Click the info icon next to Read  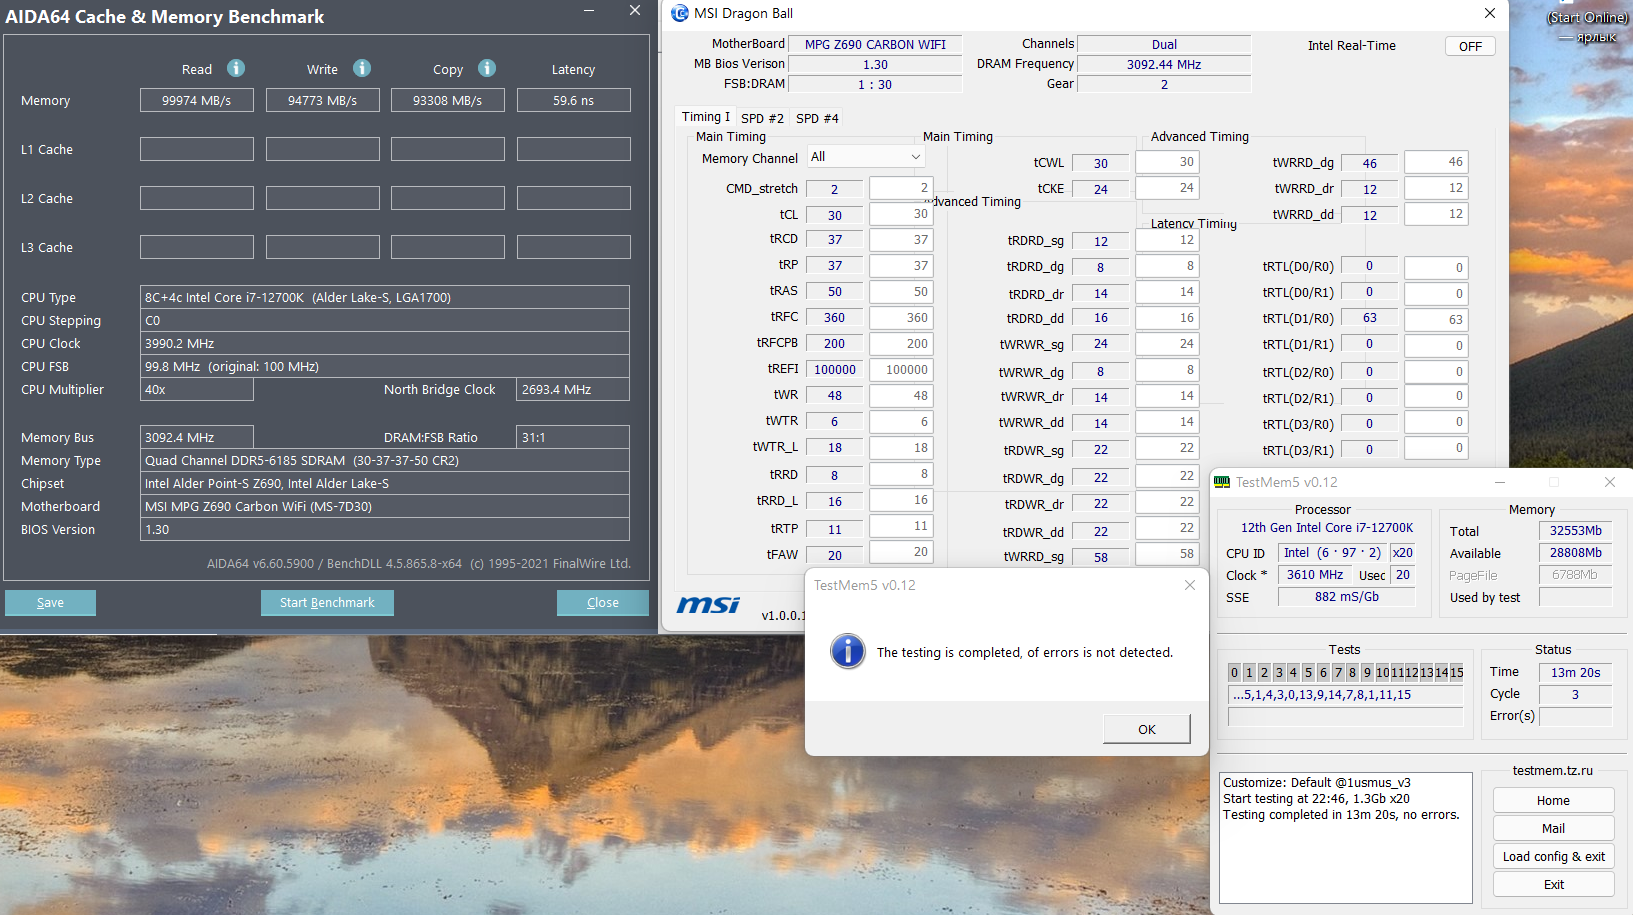tap(236, 68)
